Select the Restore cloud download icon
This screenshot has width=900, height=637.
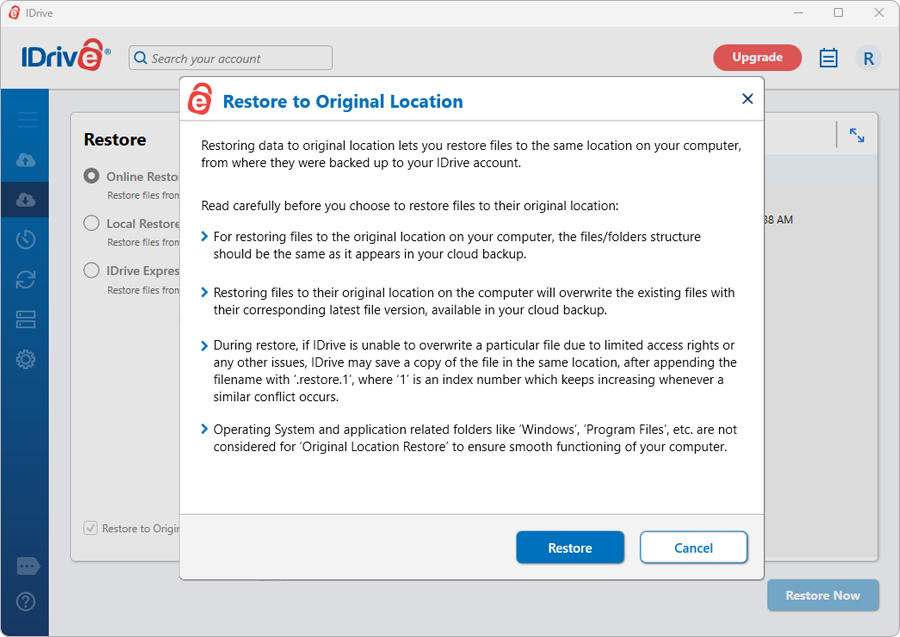tap(27, 199)
